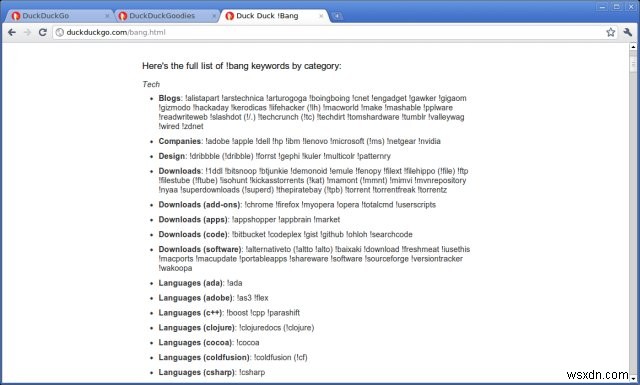The width and height of the screenshot is (640, 385).
Task: Click the '!thepiratebay' bang keyword
Action: click(x=299, y=190)
